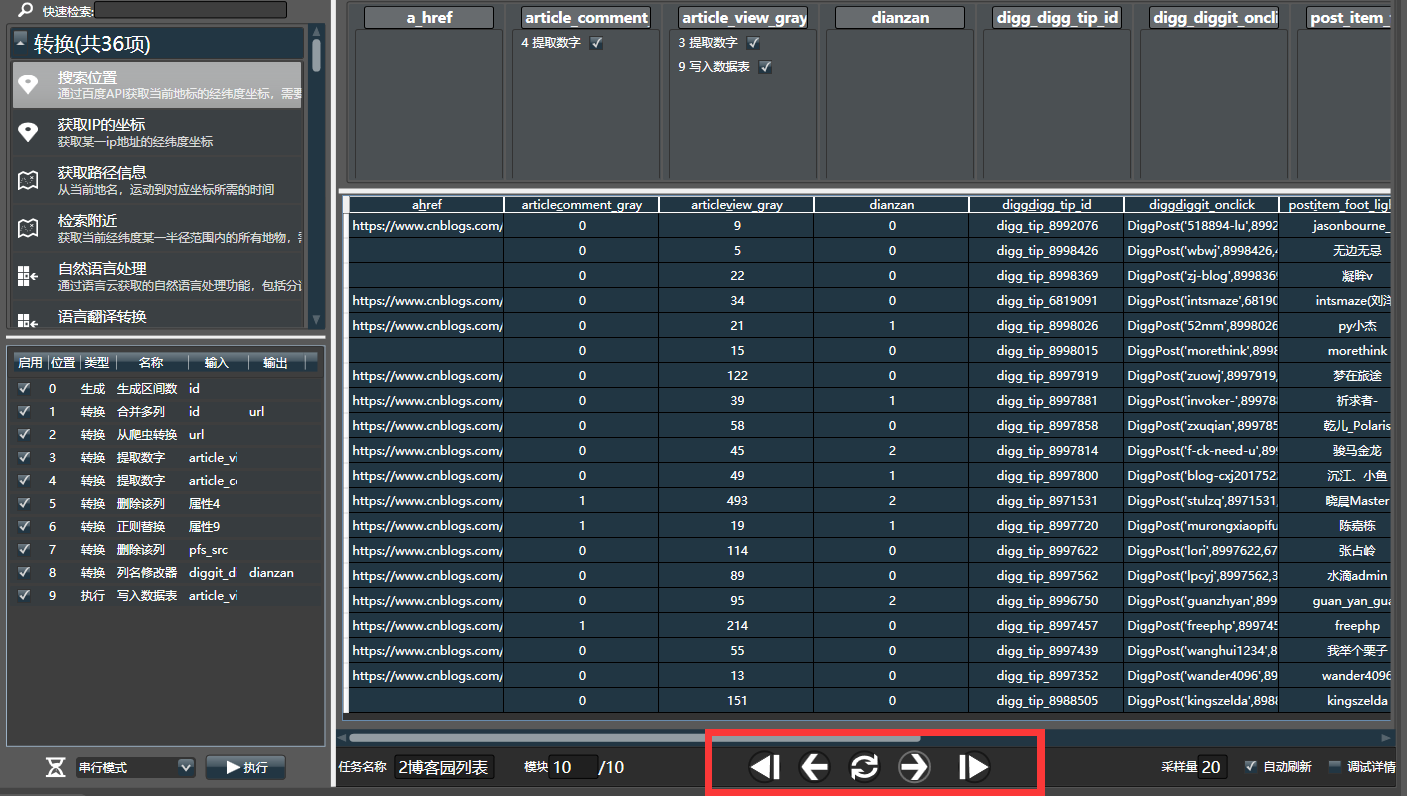Sort table by articleview_gray header

pyautogui.click(x=736, y=204)
